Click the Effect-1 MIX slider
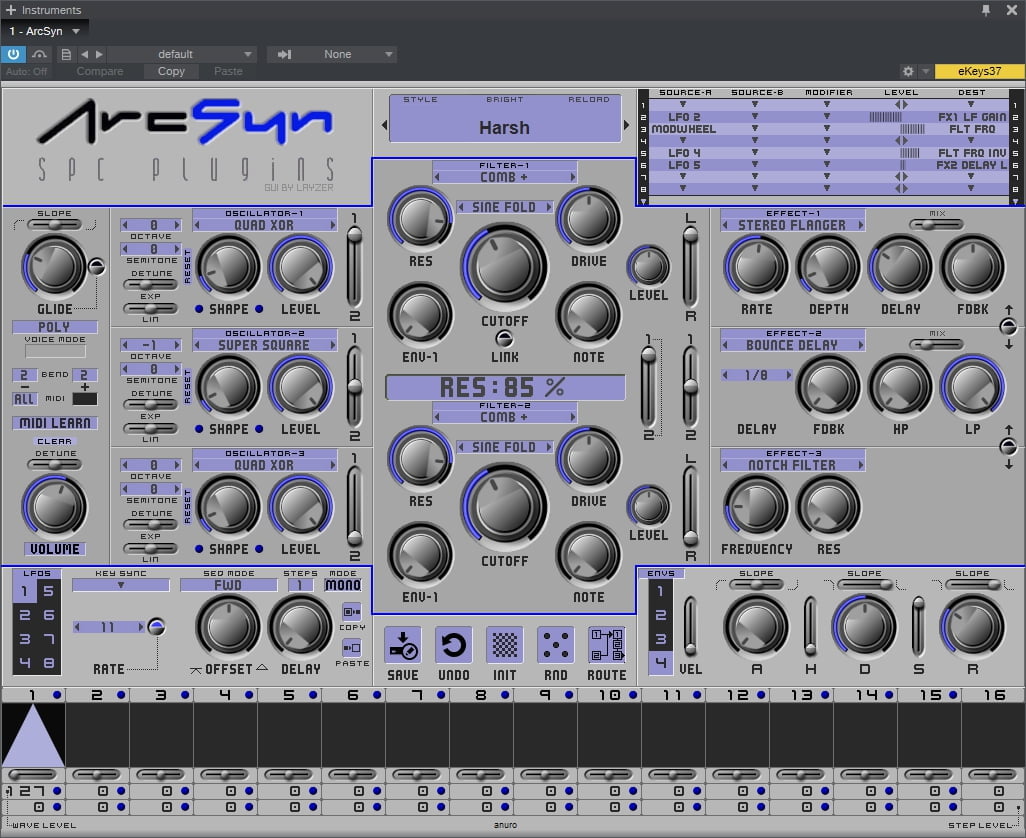The height and width of the screenshot is (838, 1026). tap(936, 225)
